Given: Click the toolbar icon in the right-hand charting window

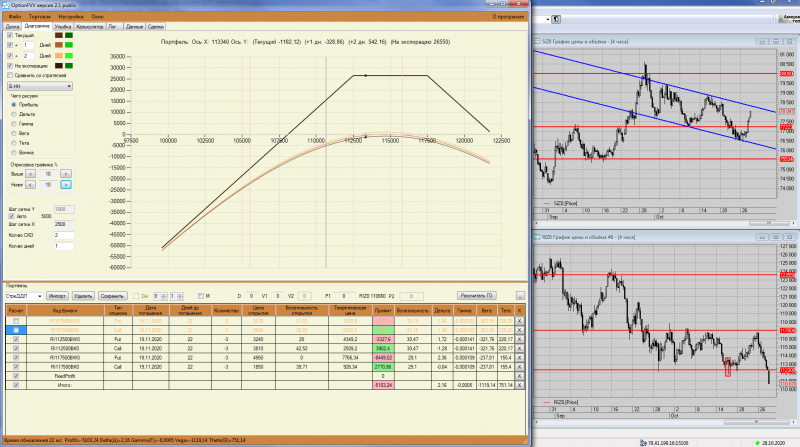Looking at the screenshot, I should (556, 19).
